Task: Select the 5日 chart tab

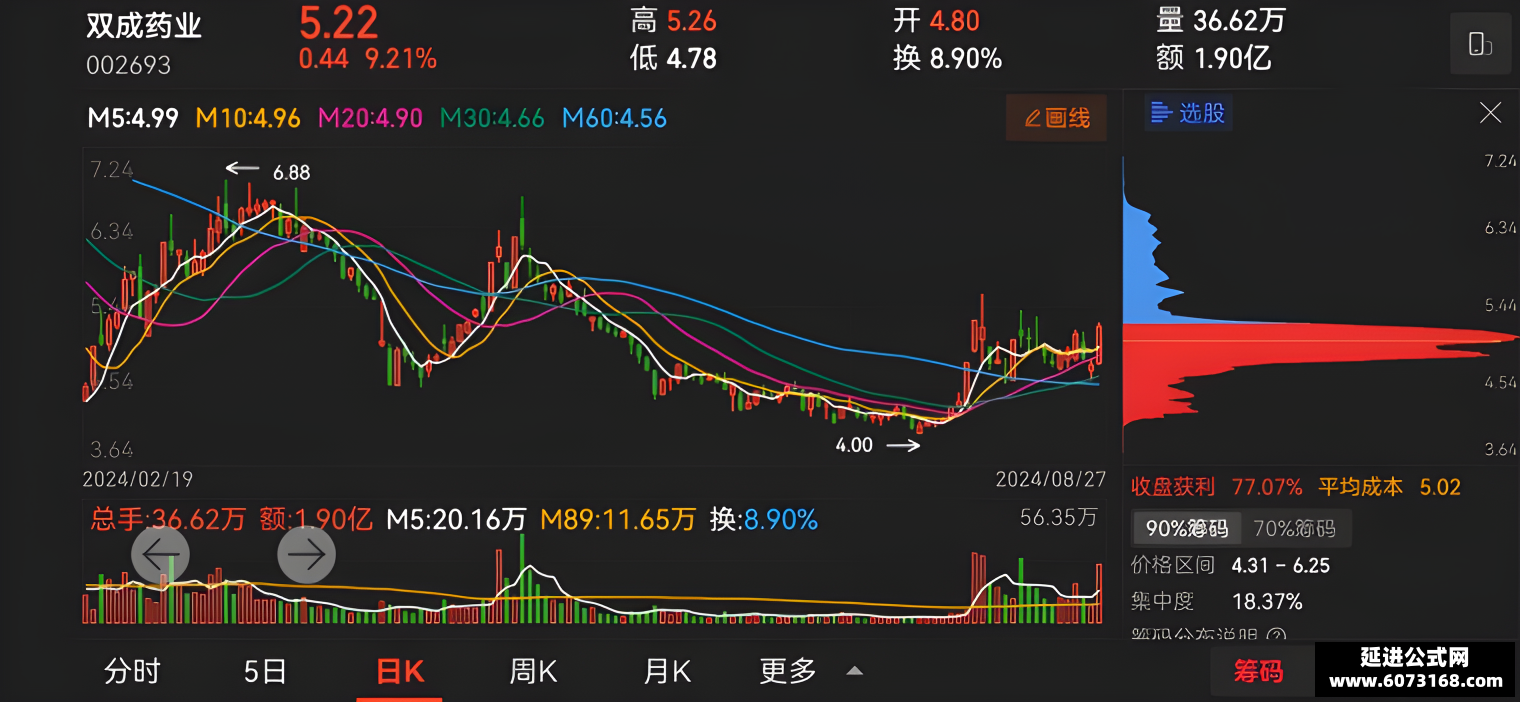Action: click(x=265, y=671)
